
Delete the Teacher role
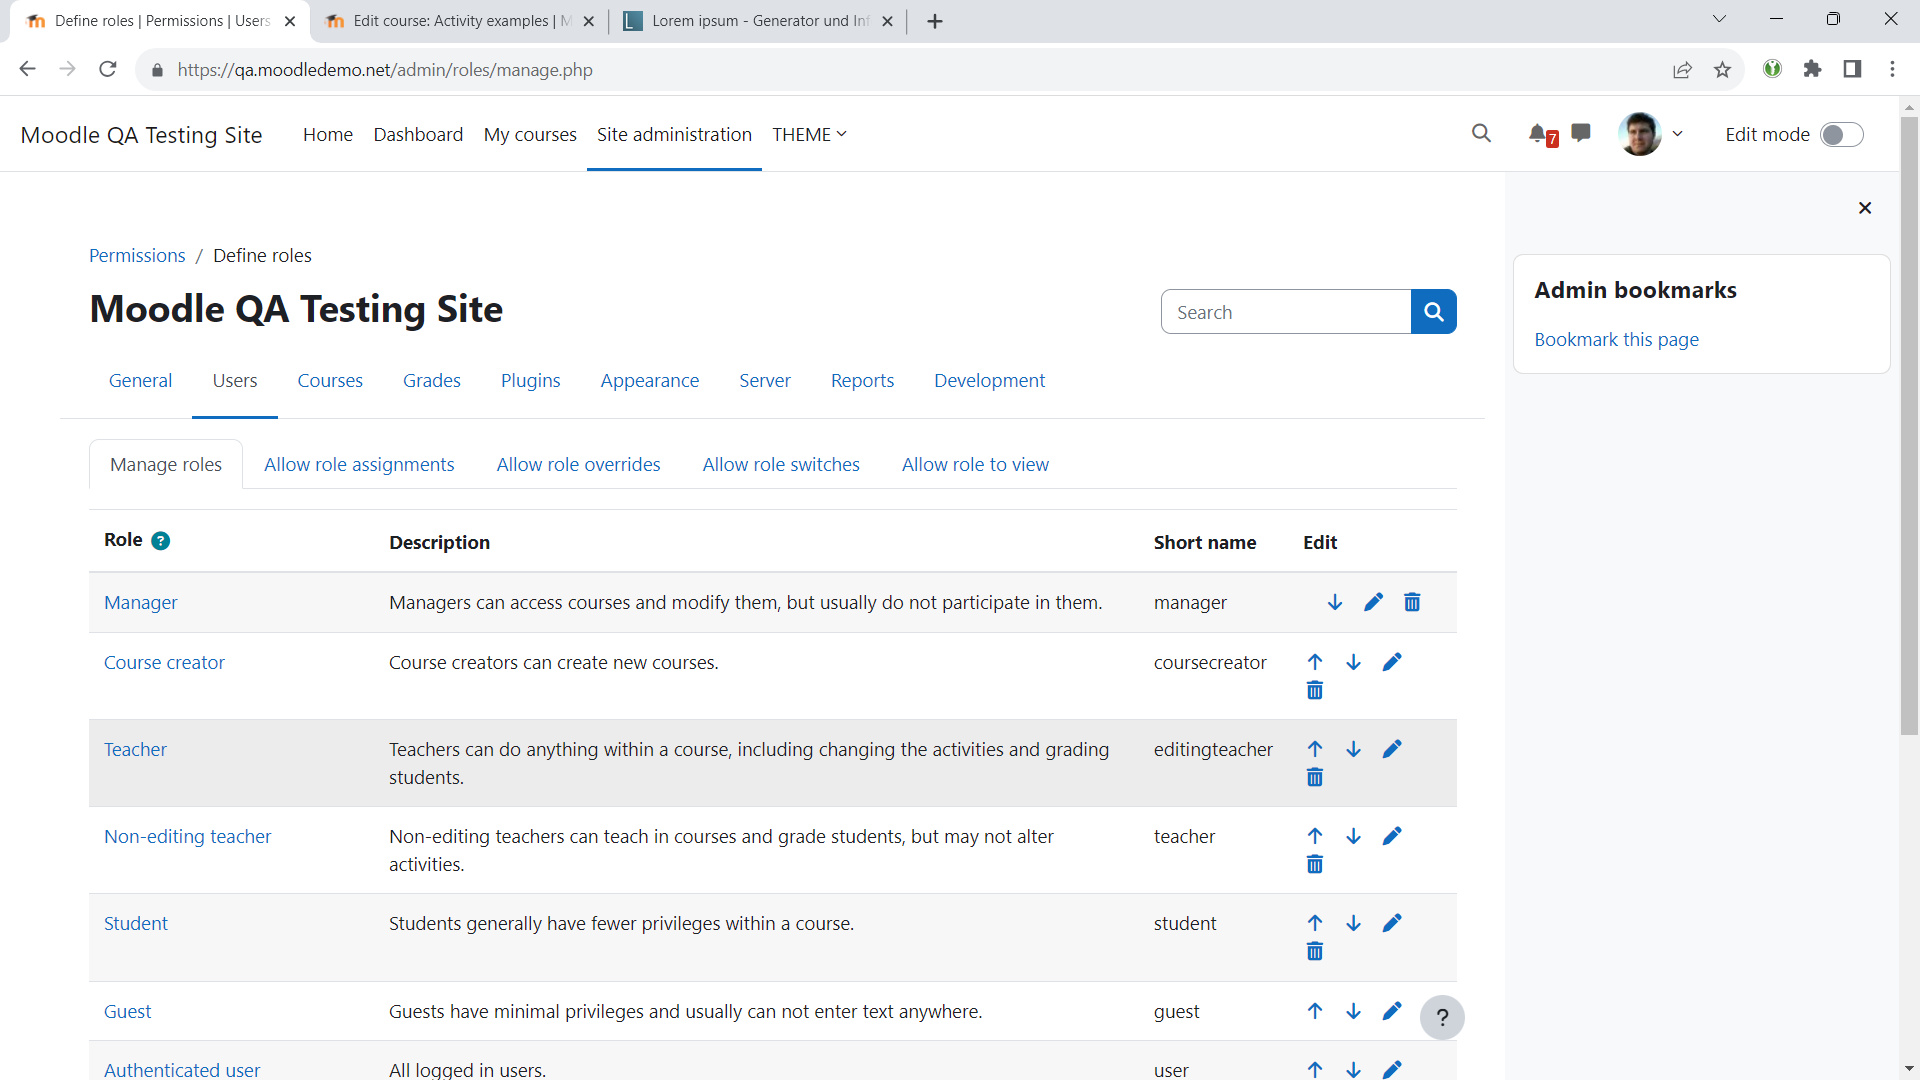1315,777
